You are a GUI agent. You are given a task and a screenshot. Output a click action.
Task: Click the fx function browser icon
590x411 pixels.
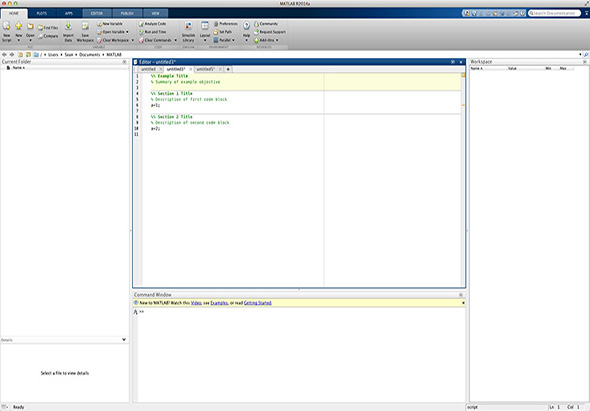pyautogui.click(x=135, y=312)
